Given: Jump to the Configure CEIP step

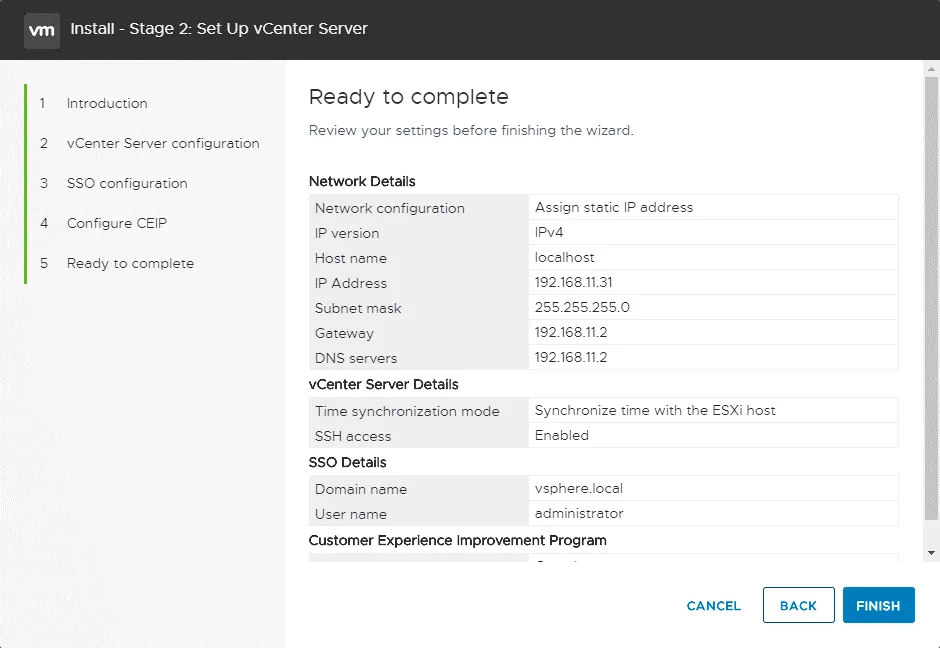Looking at the screenshot, I should point(116,223).
